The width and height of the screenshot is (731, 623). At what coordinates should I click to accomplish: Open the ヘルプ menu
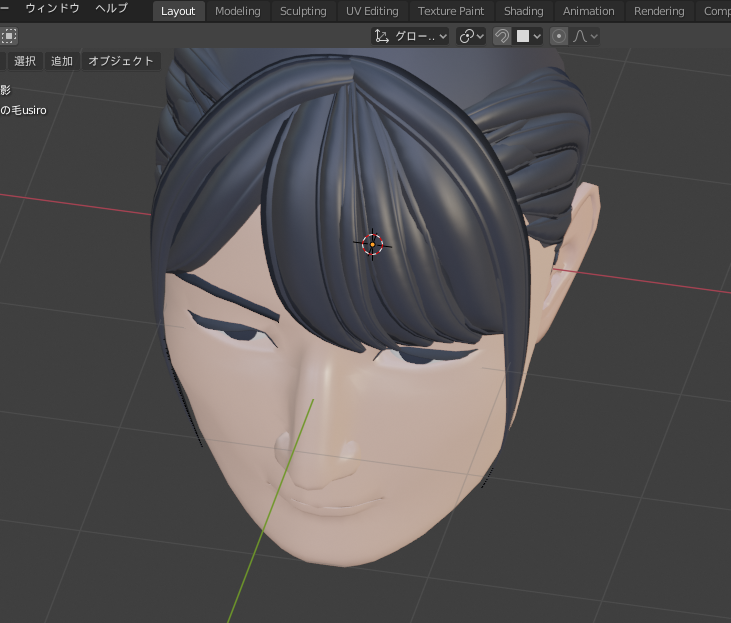pos(111,8)
